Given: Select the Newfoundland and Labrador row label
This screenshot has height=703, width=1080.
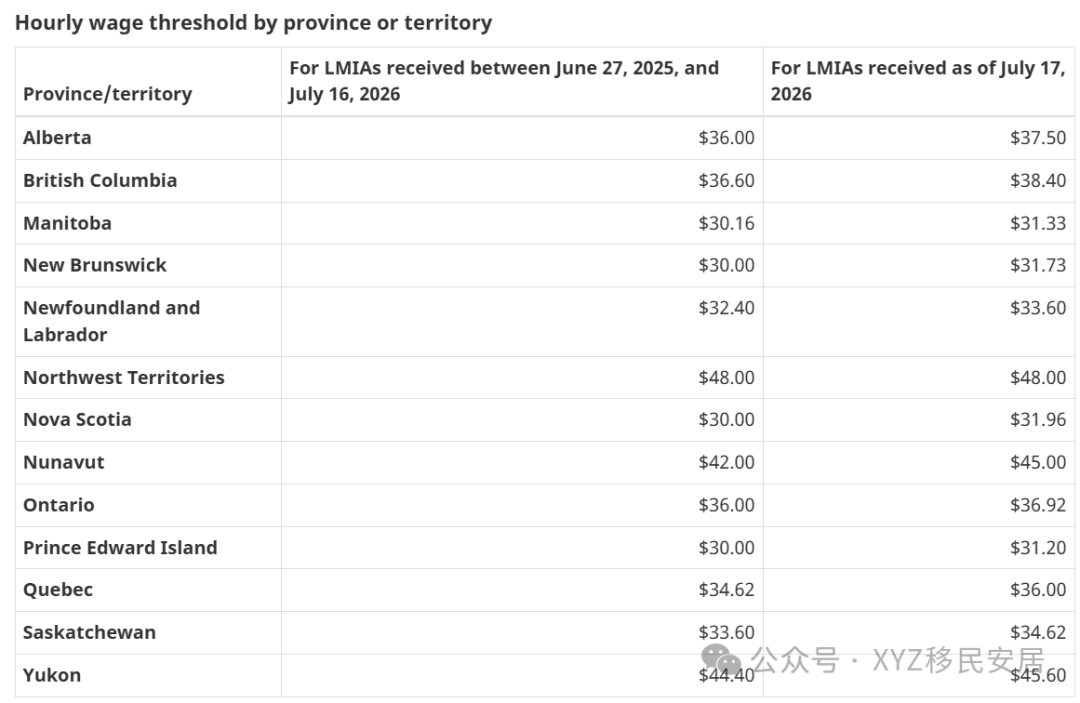Looking at the screenshot, I should pyautogui.click(x=112, y=321).
